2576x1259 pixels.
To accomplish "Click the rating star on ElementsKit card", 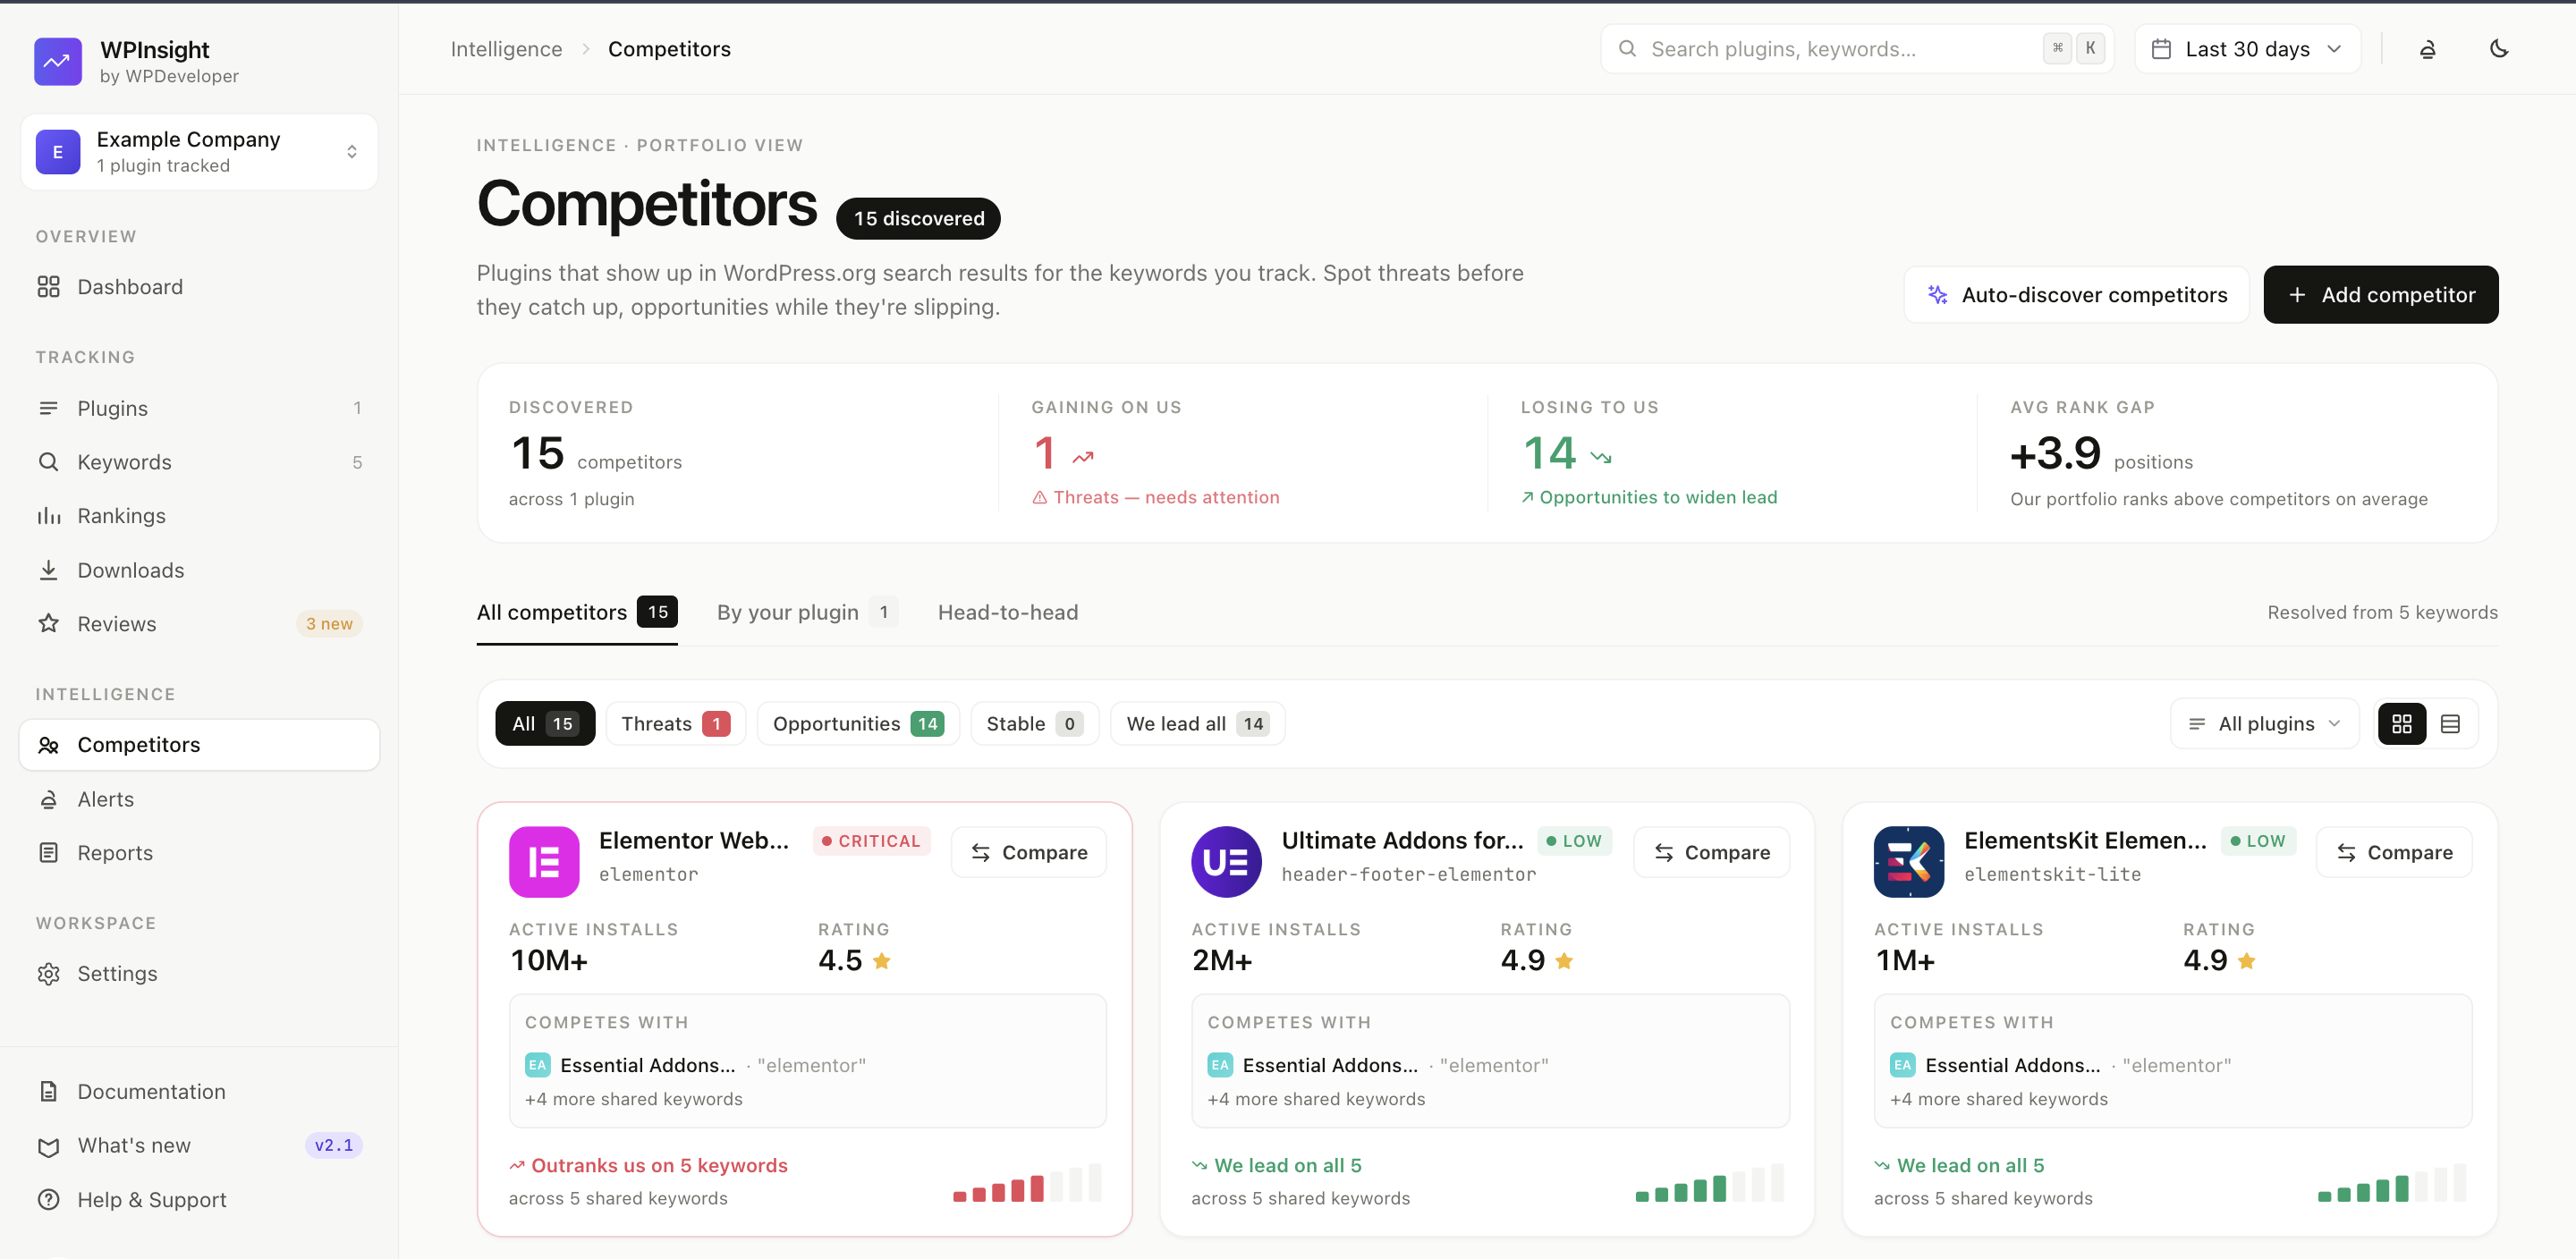I will point(2247,961).
